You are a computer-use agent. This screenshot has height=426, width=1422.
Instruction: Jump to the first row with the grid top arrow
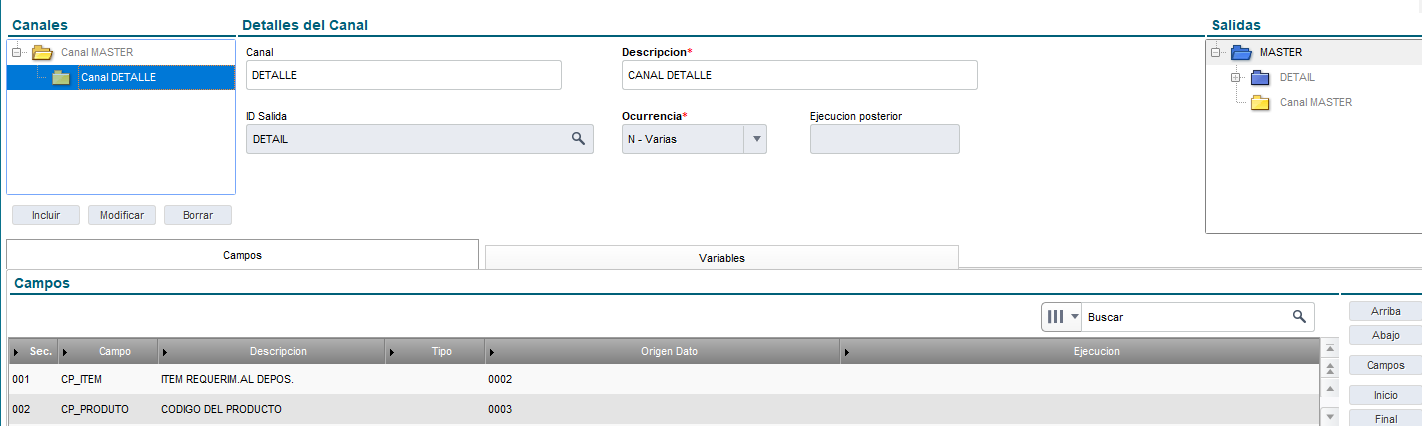(x=1330, y=349)
